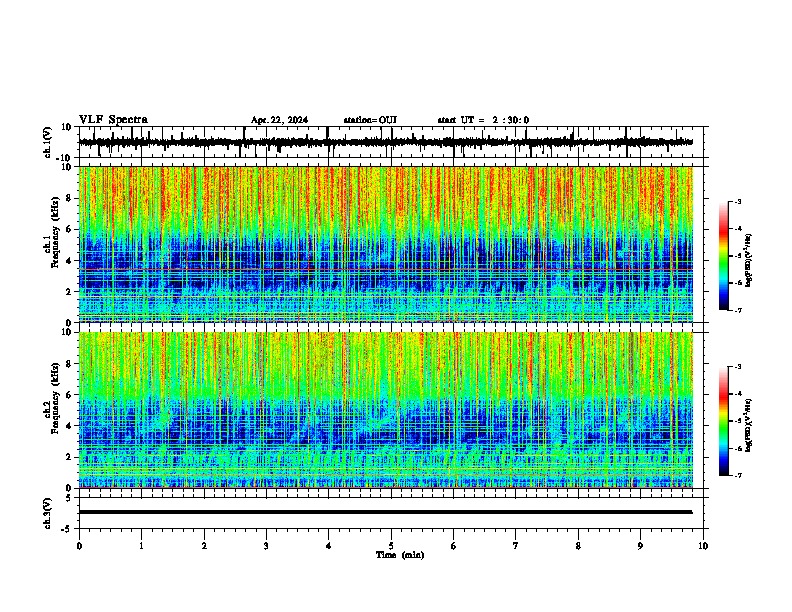Click the ch.1 spectrogram panel

pos(386,244)
